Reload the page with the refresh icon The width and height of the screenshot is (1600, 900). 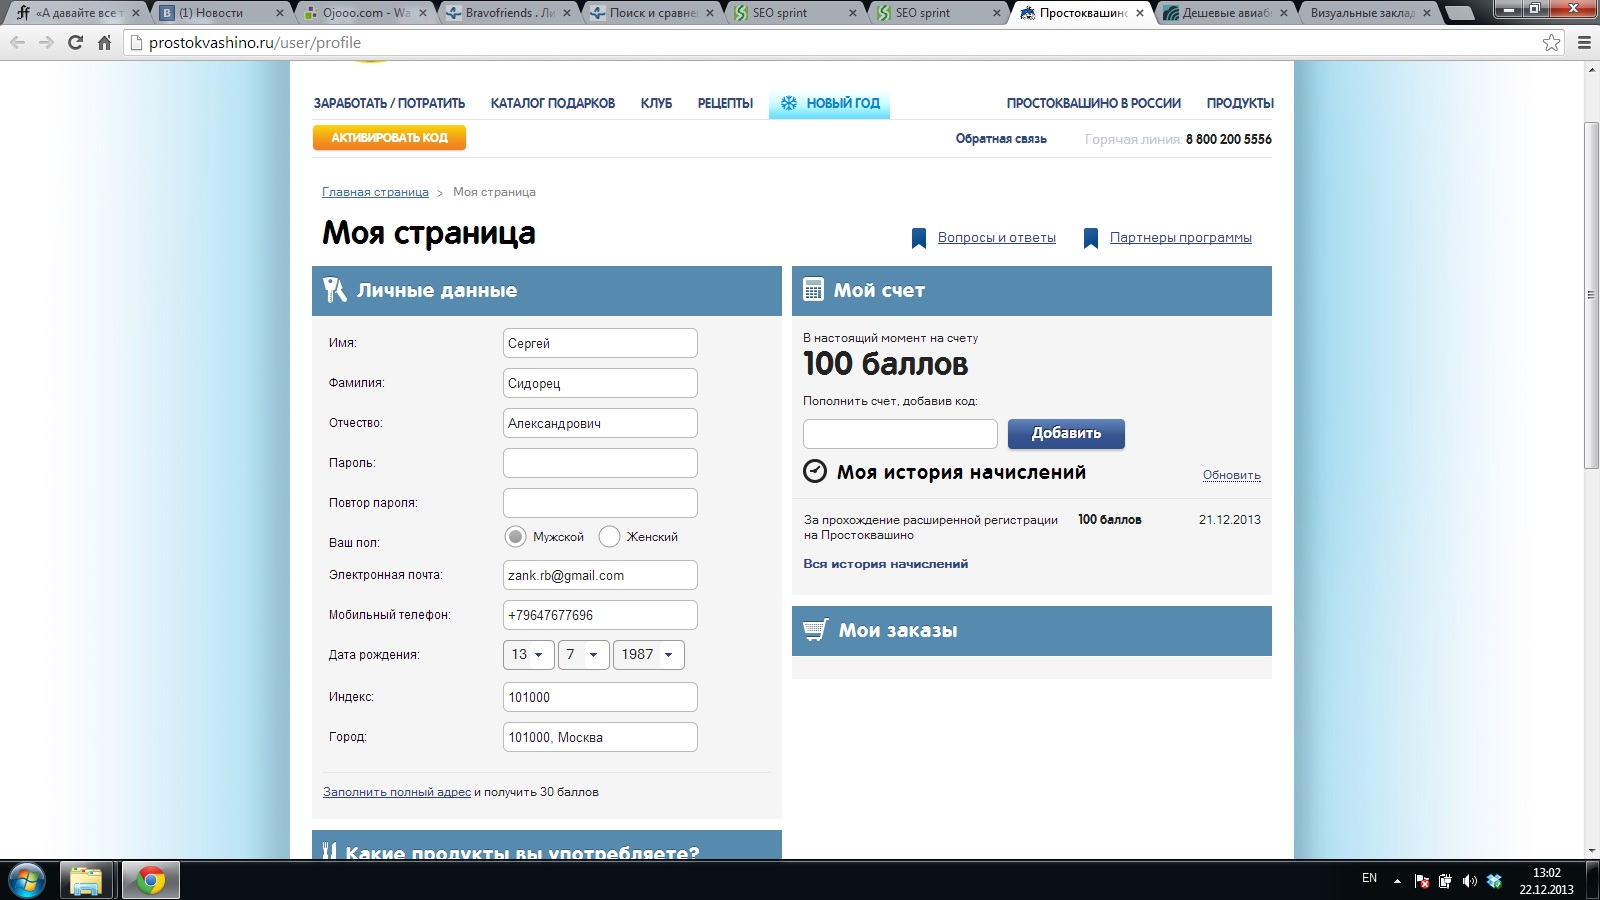(75, 42)
